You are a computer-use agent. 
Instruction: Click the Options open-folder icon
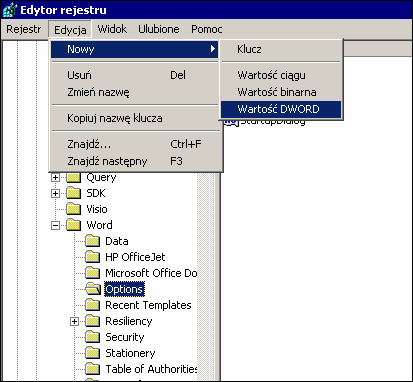[93, 289]
